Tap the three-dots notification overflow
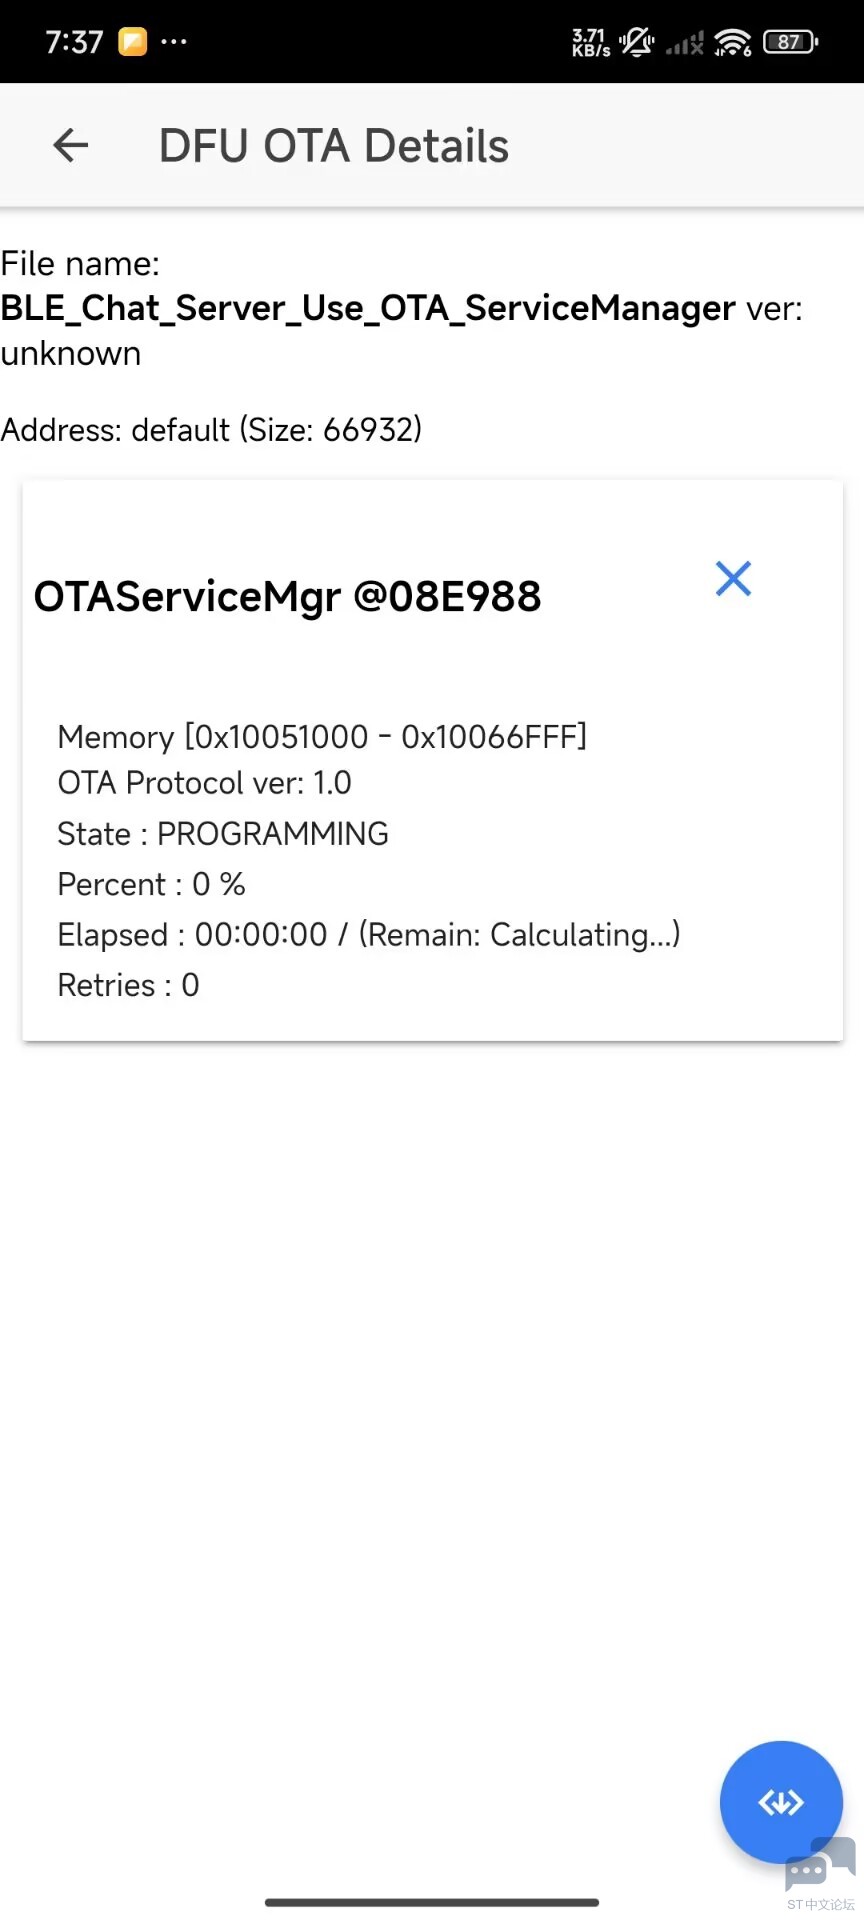864x1920 pixels. coord(174,42)
